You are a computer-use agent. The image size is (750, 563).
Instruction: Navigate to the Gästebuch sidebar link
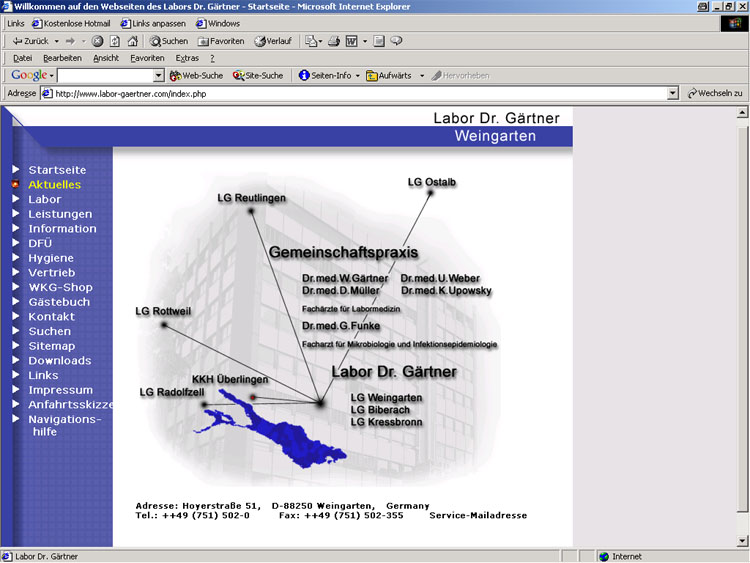point(59,302)
